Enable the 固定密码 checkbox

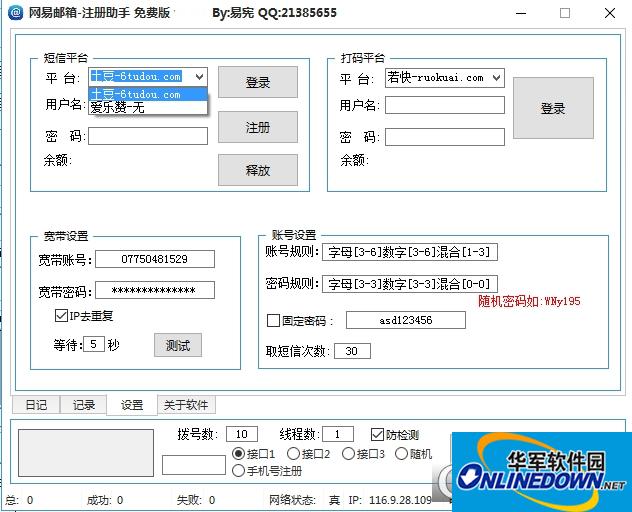click(x=273, y=321)
